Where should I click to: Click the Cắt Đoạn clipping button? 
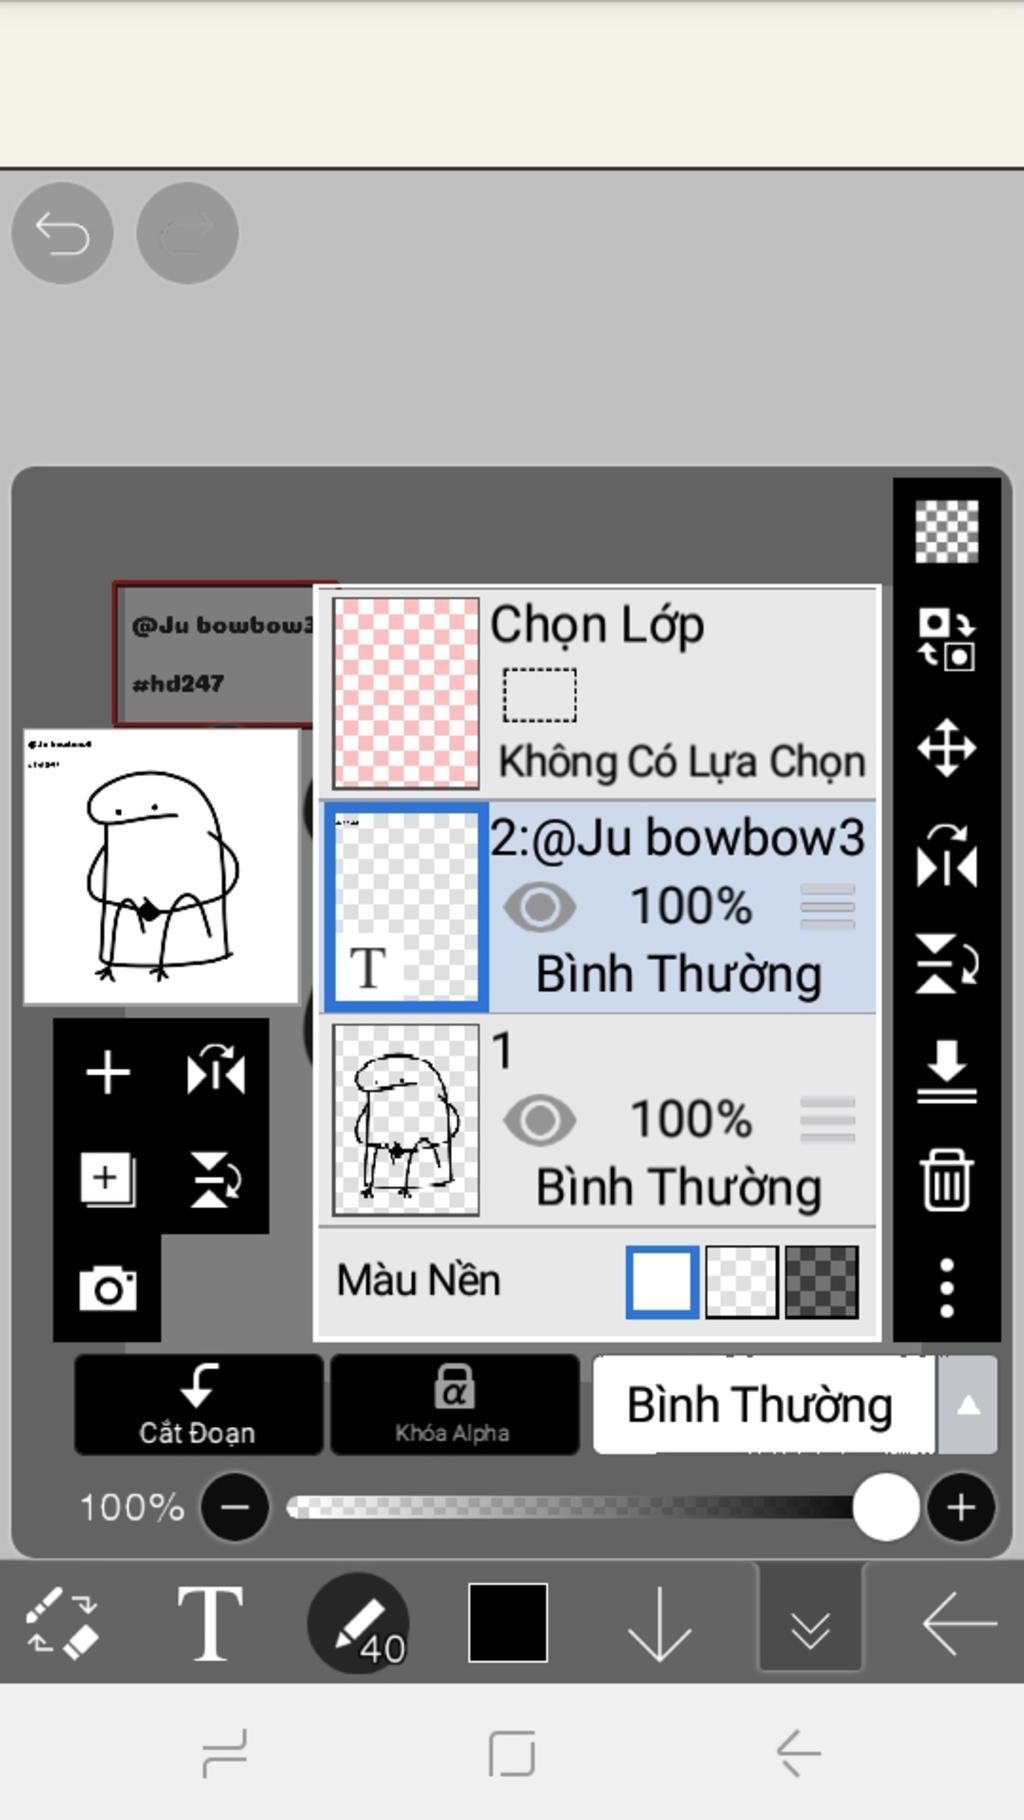[198, 1403]
